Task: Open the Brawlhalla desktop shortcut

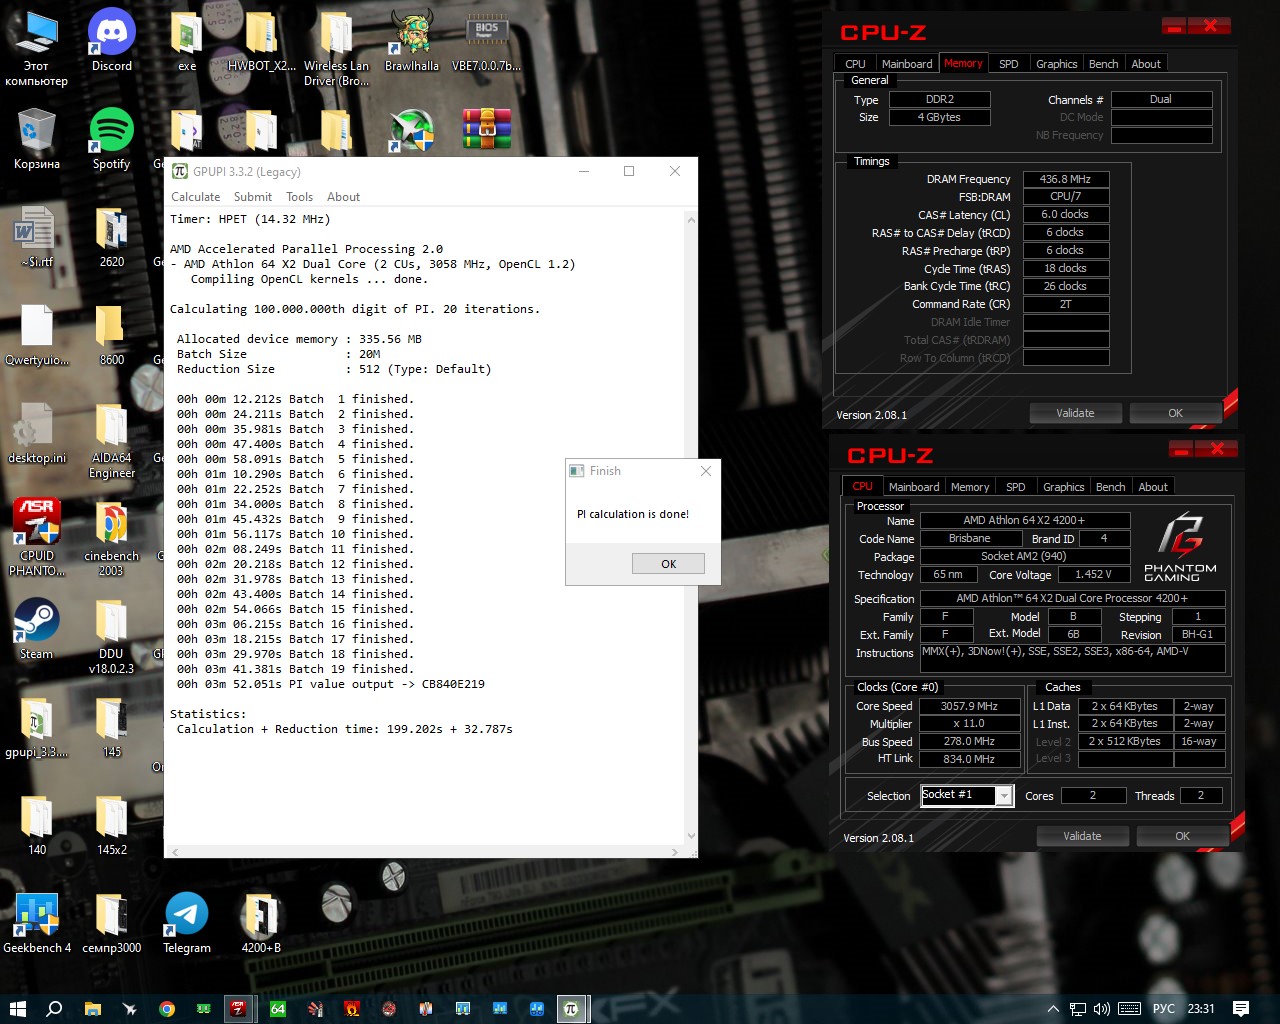Action: (412, 41)
